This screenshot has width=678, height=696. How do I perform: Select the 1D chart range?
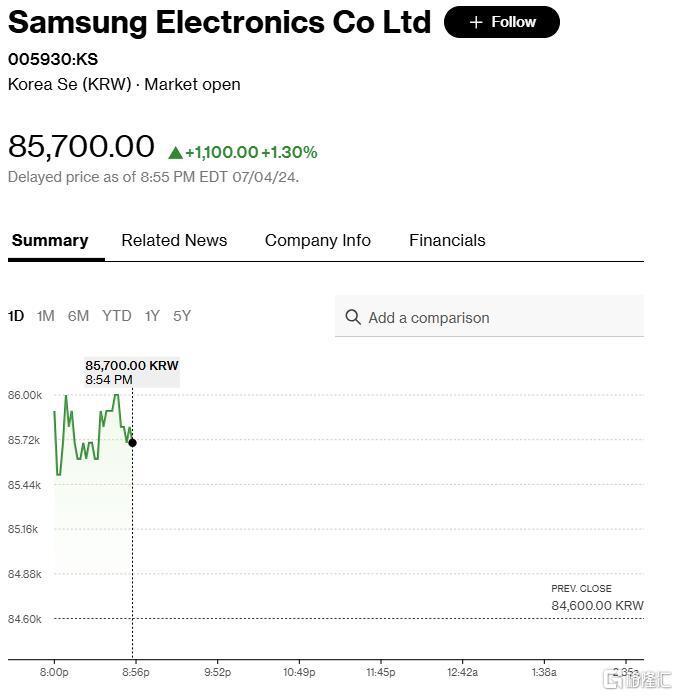click(16, 316)
